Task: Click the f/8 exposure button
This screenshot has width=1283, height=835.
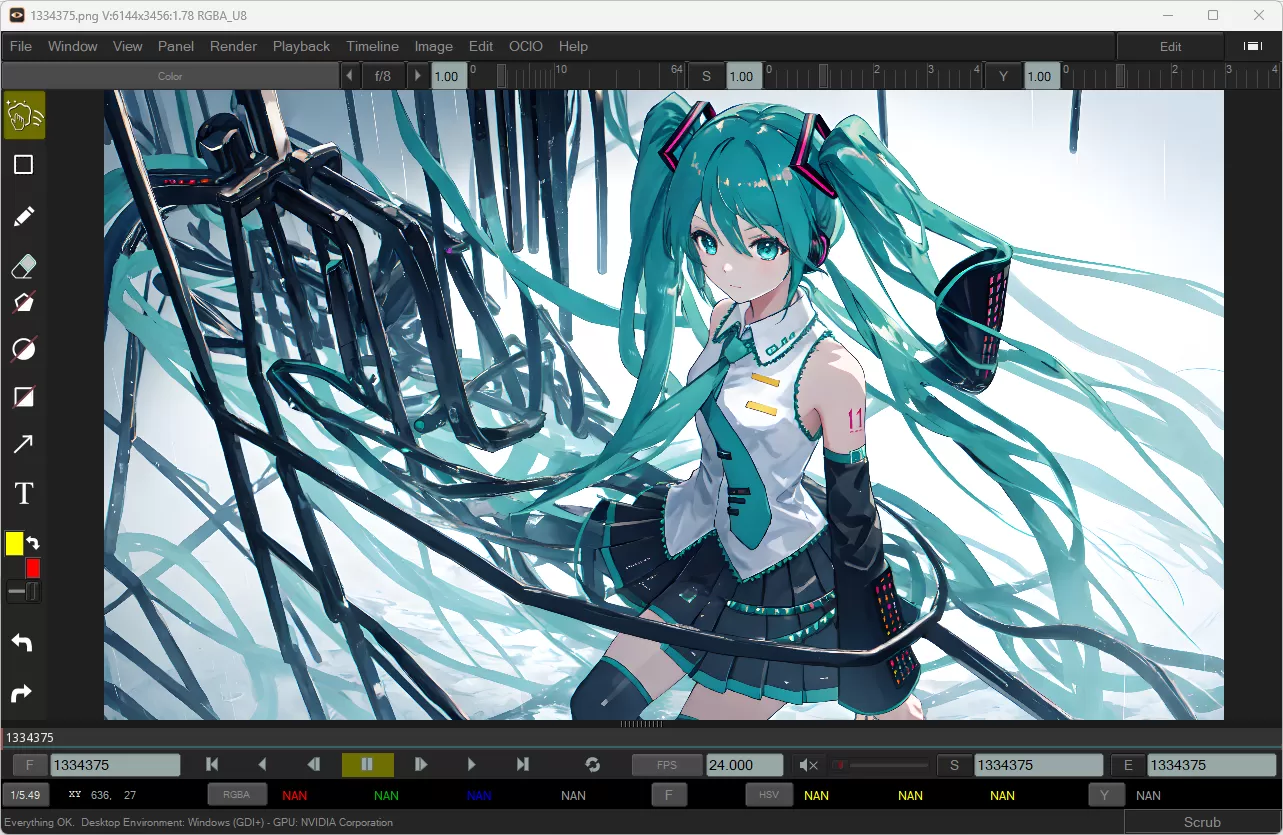Action: 383,75
